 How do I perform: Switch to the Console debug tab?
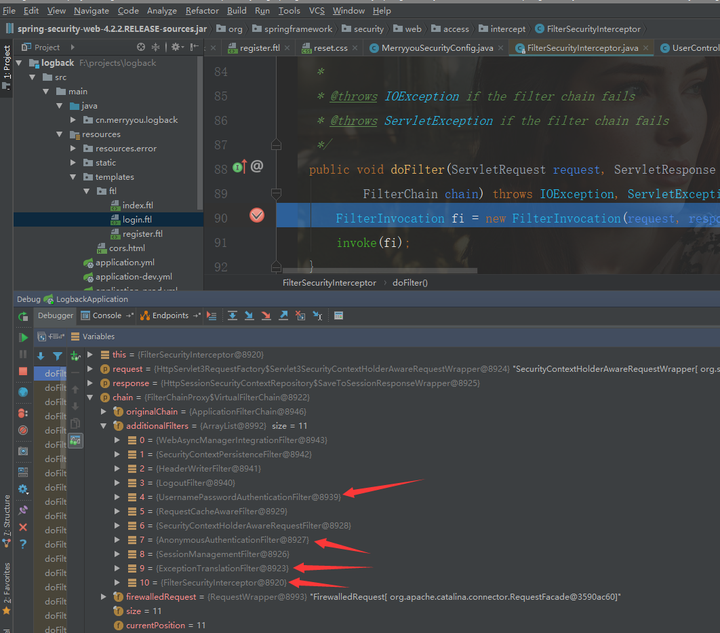click(106, 316)
